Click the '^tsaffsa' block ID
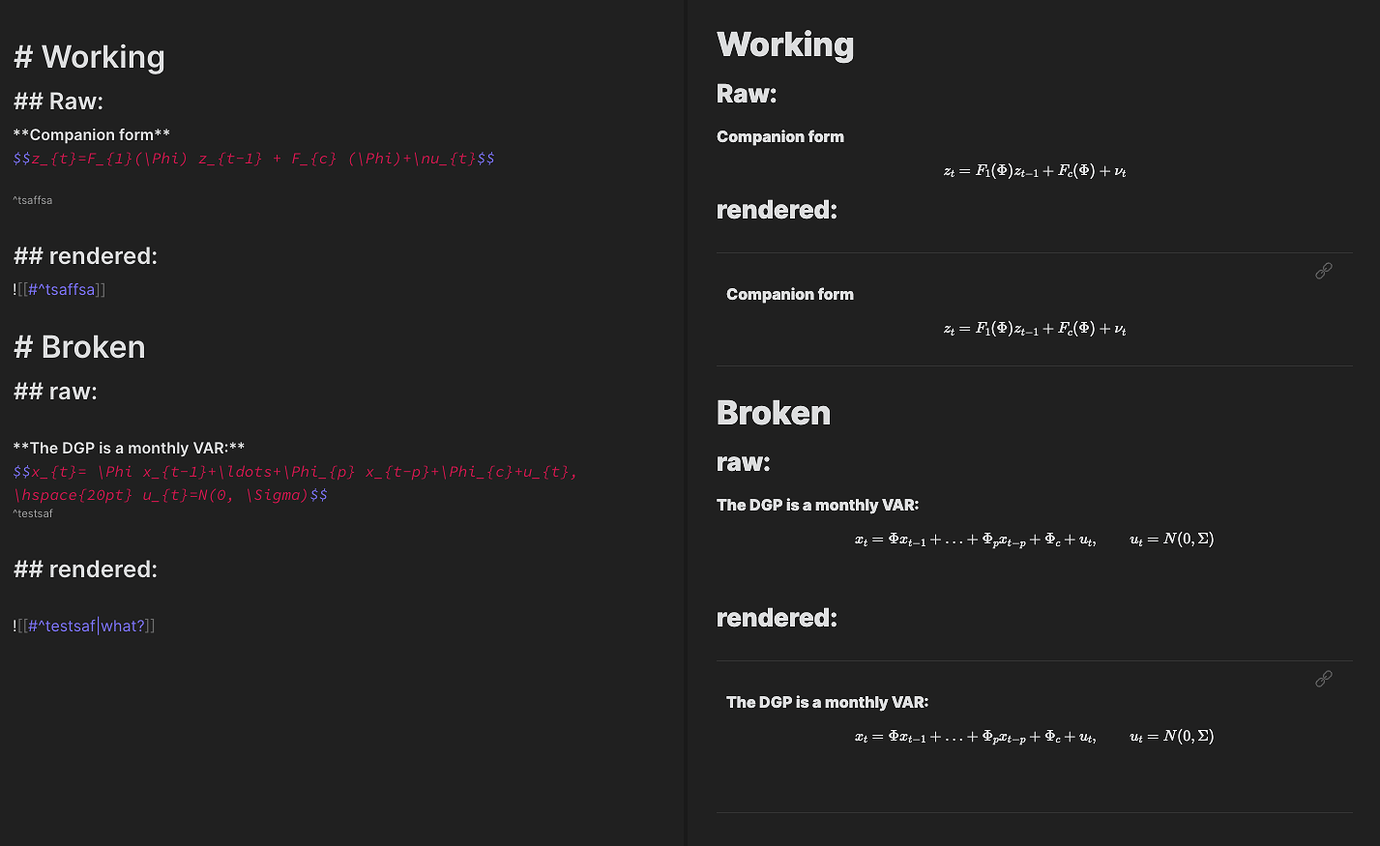 33,200
